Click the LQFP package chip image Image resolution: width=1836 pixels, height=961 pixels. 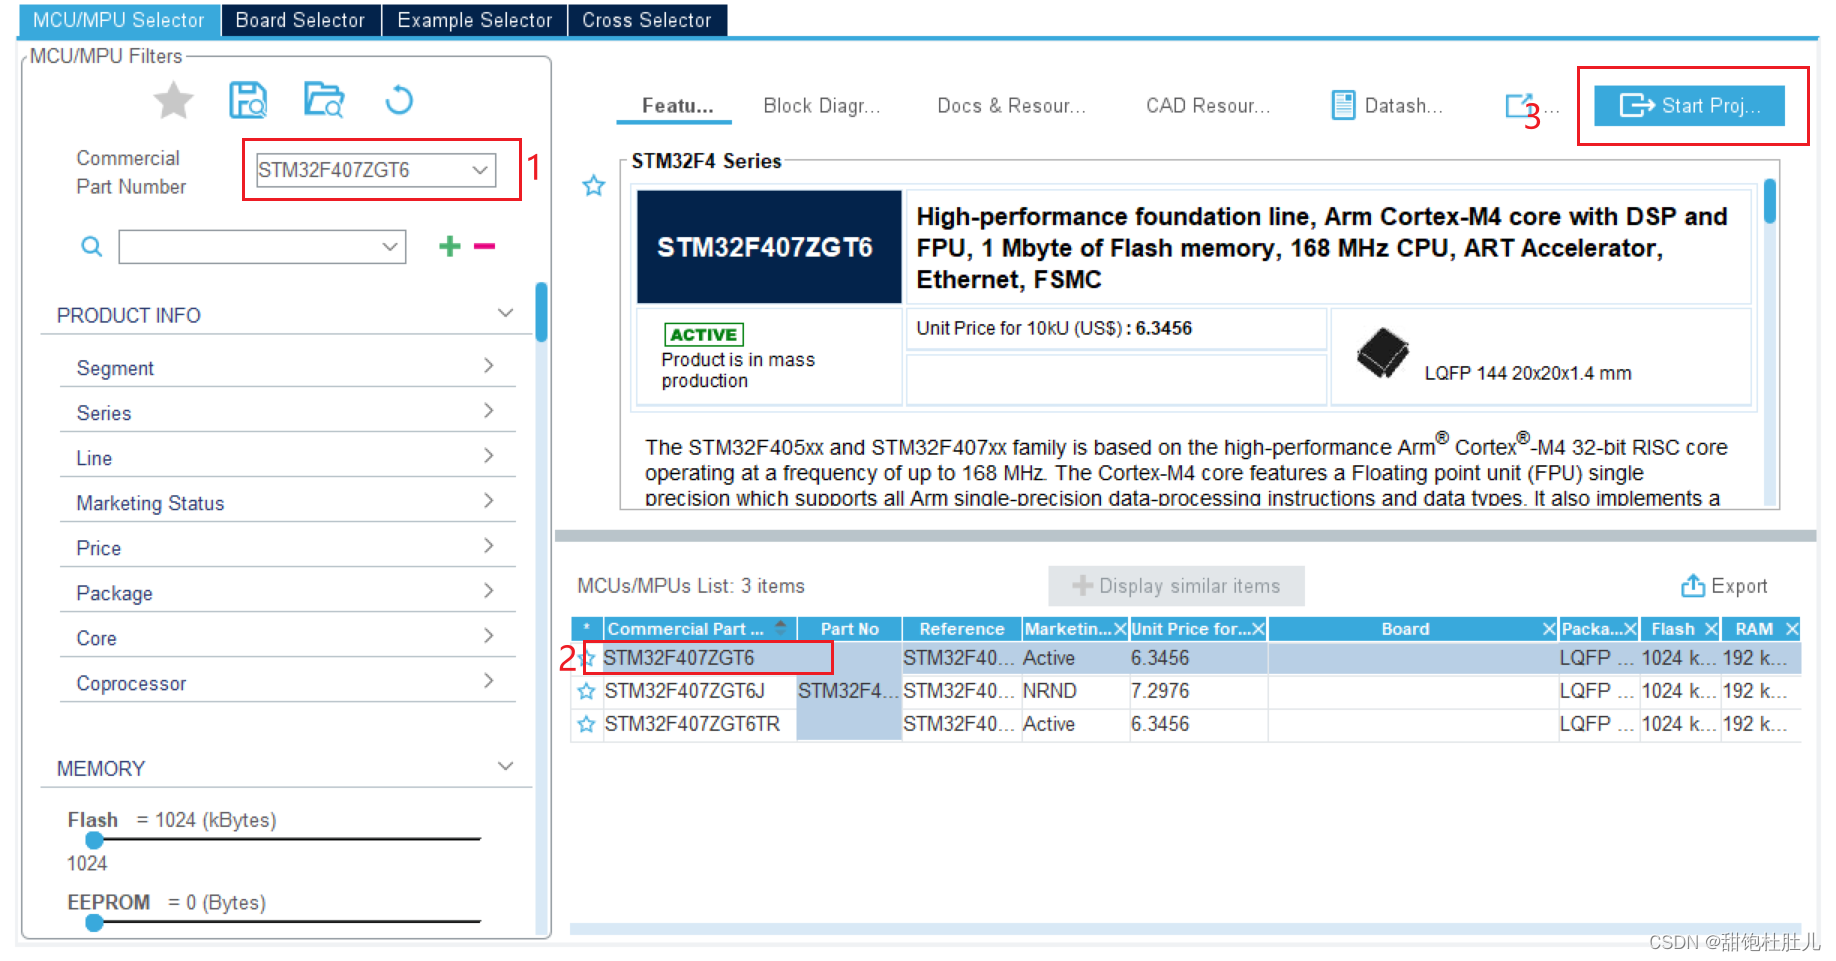pos(1383,353)
